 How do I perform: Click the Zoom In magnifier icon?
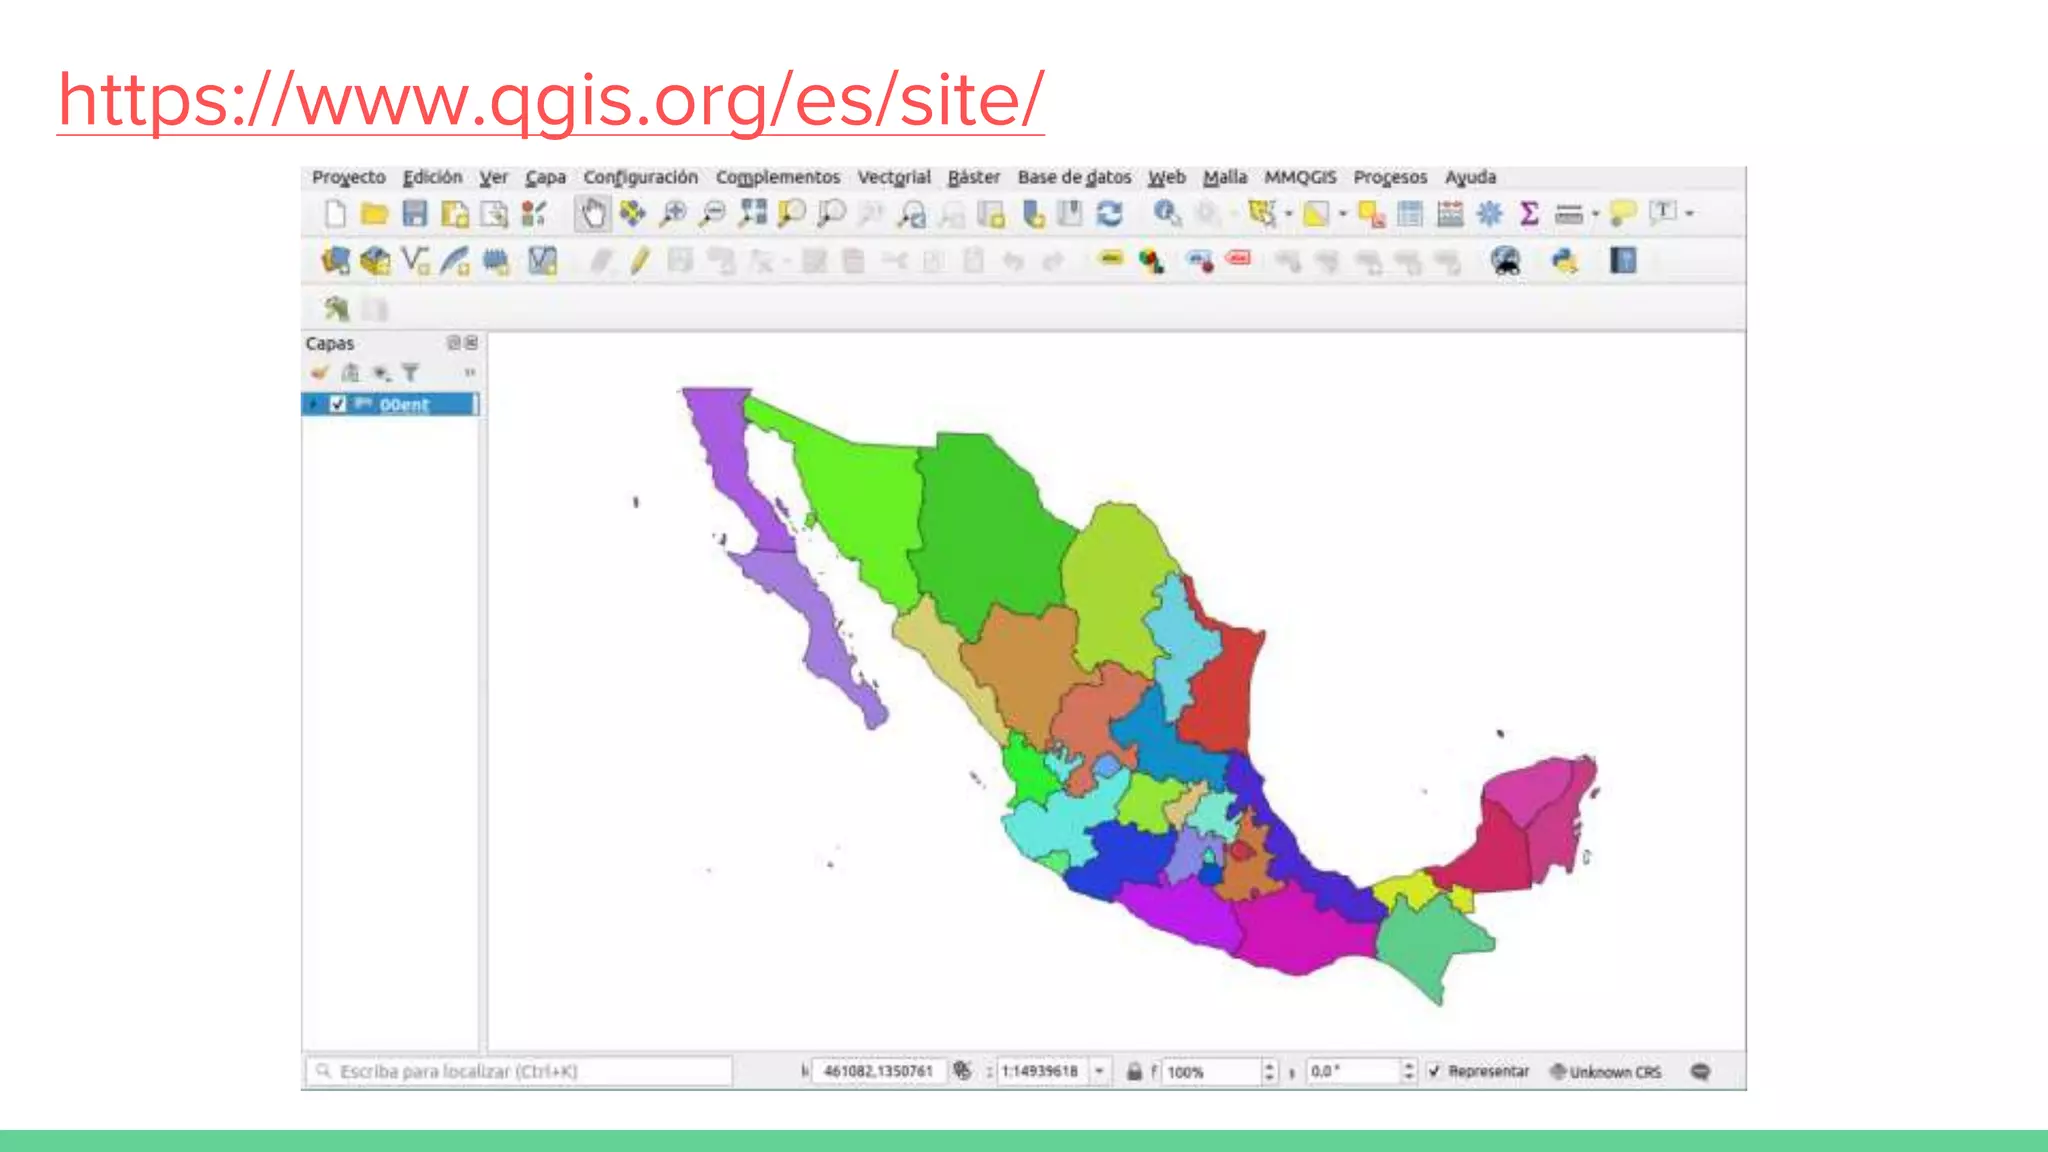pyautogui.click(x=673, y=213)
